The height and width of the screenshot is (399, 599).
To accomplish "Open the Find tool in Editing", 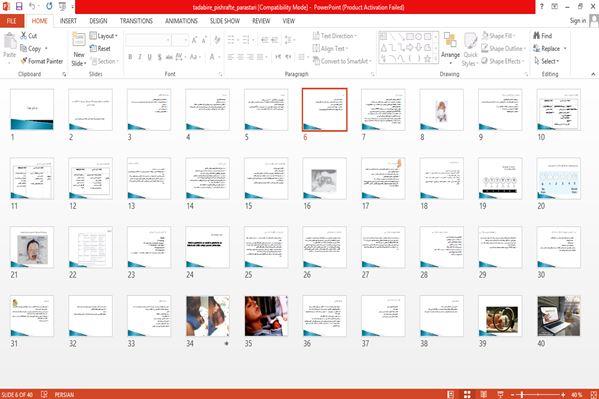I will pos(542,36).
